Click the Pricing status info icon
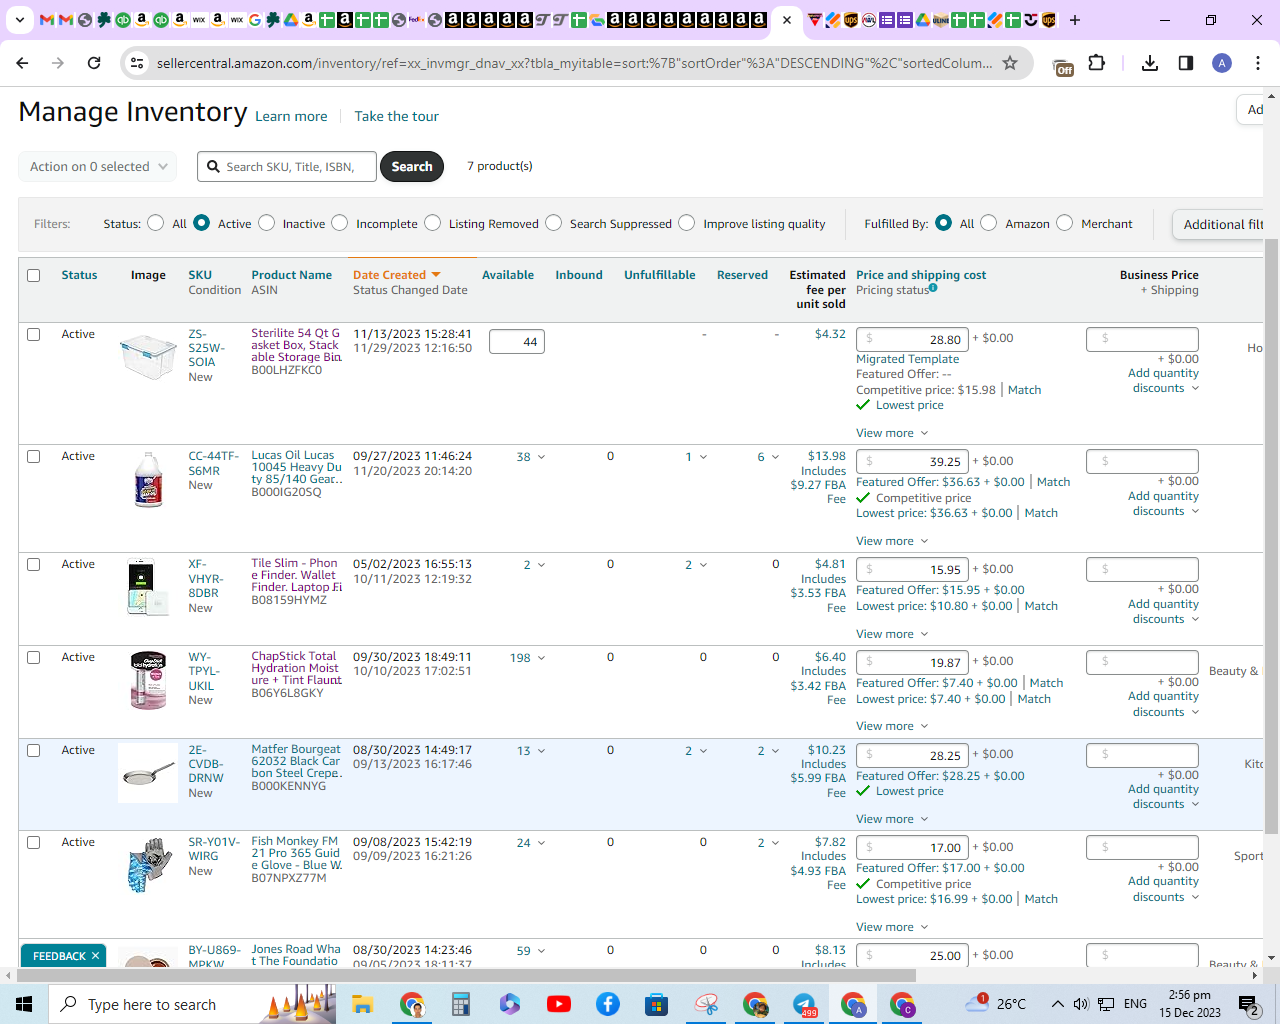The height and width of the screenshot is (1024, 1280). point(933,288)
